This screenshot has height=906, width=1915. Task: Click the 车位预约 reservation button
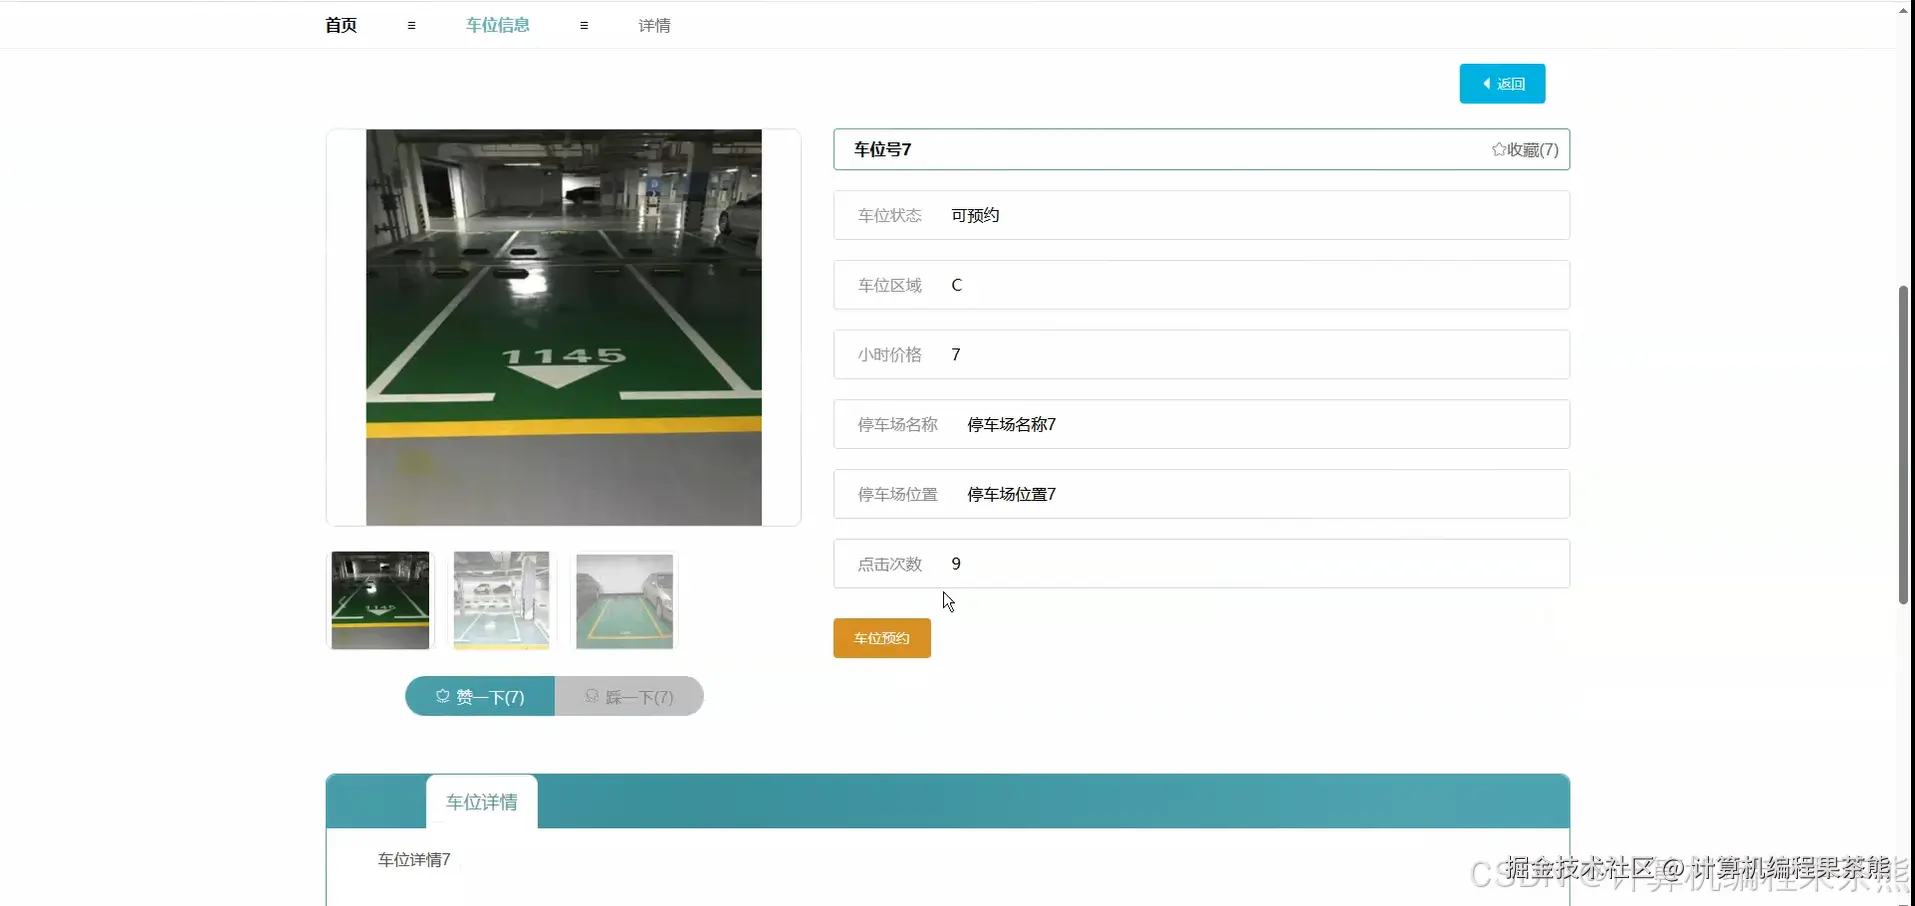pyautogui.click(x=881, y=637)
